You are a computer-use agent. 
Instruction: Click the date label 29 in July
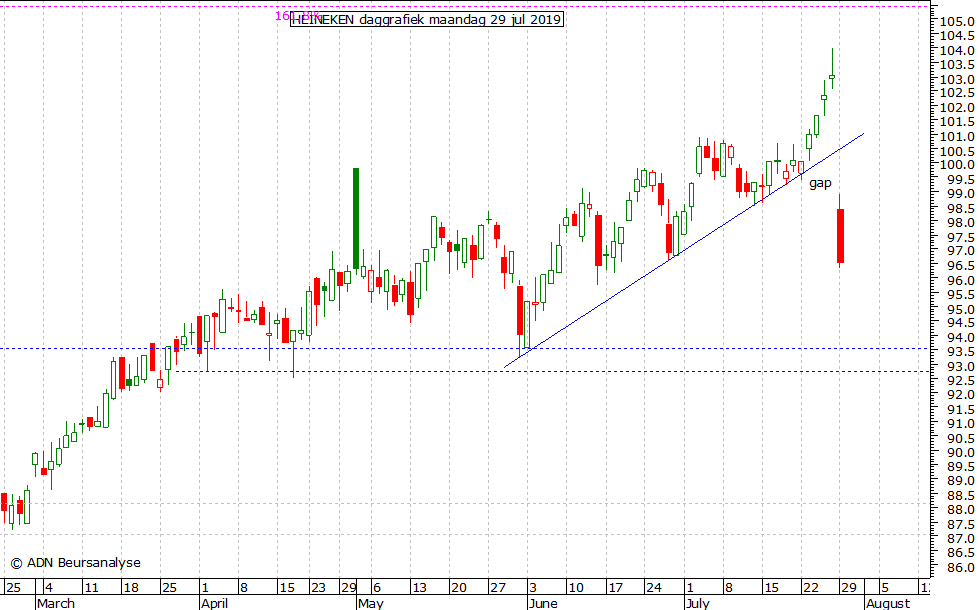click(x=849, y=588)
